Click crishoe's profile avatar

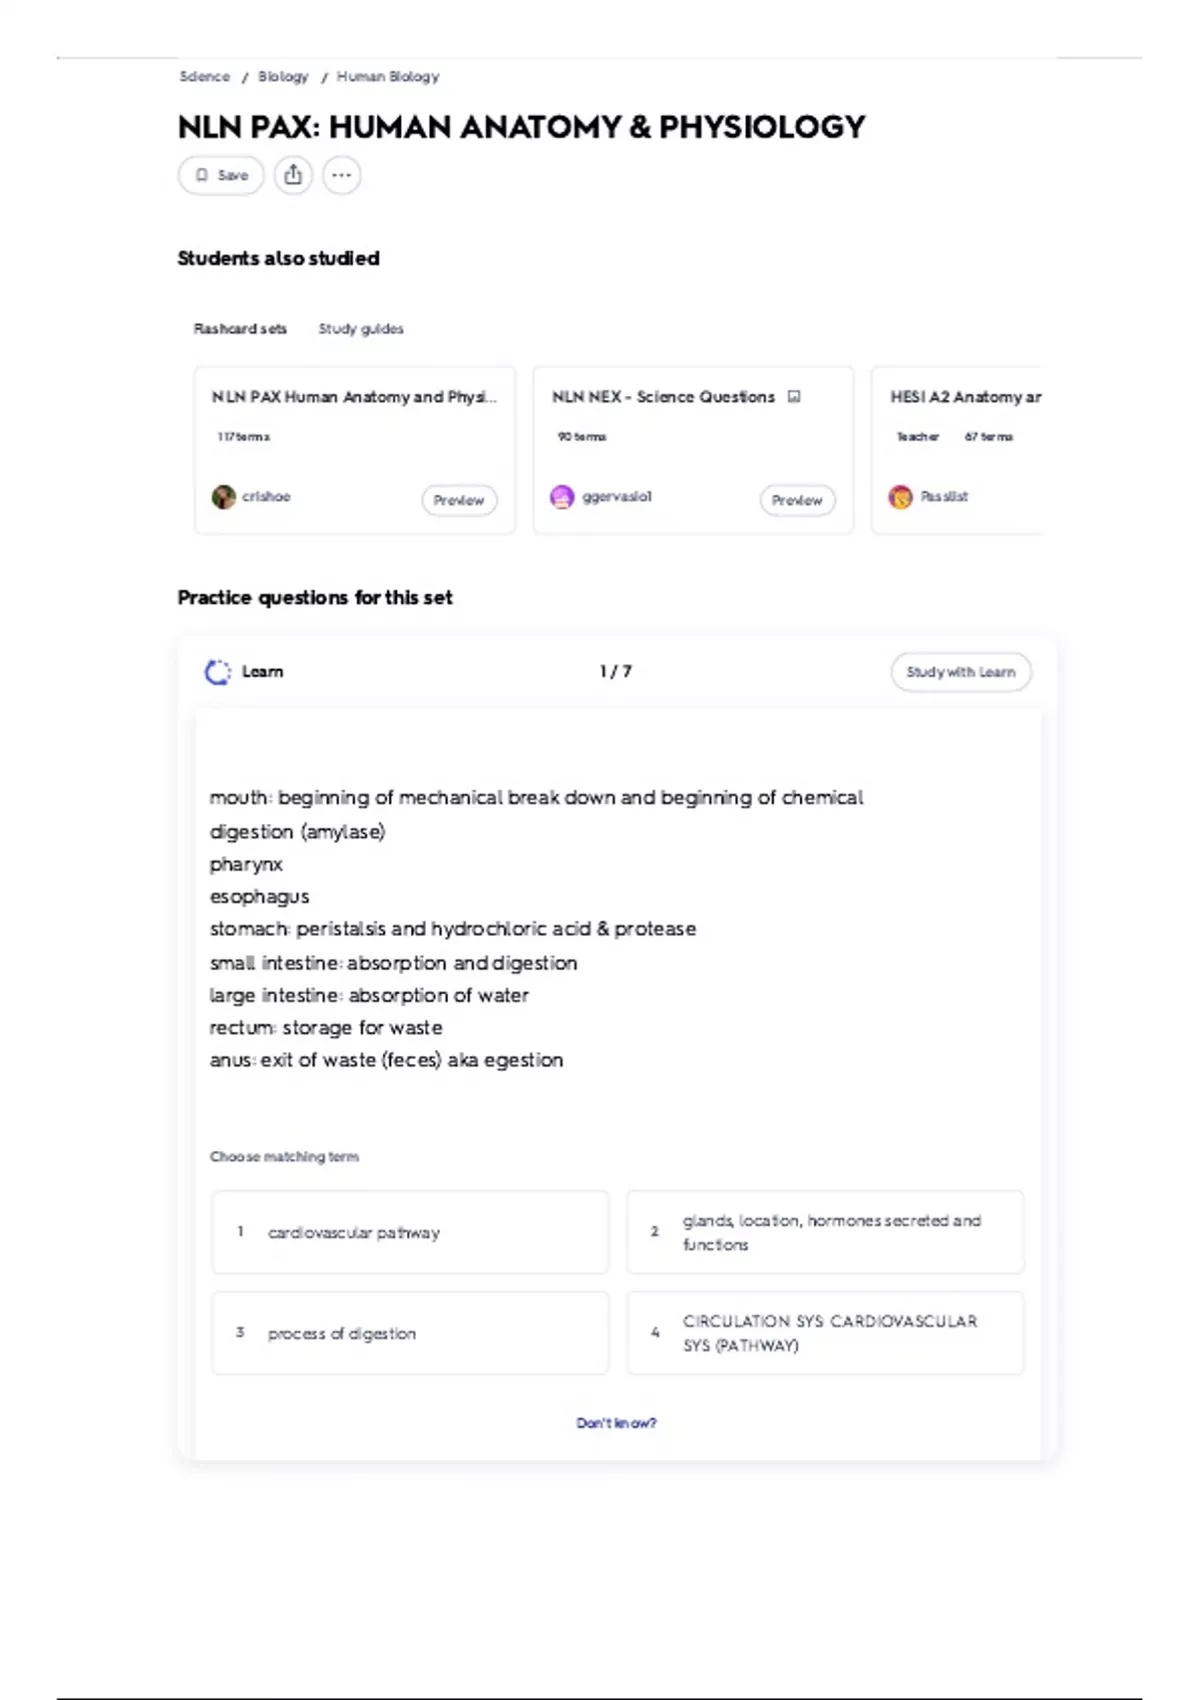click(223, 497)
